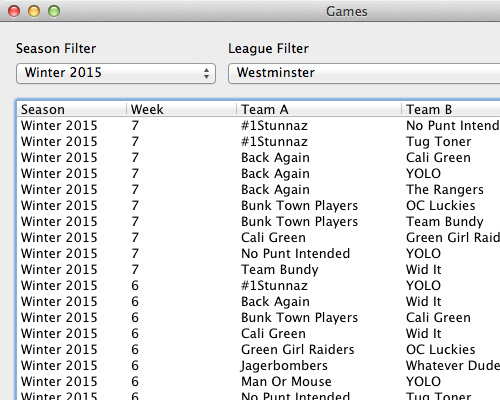This screenshot has height=400, width=500.
Task: Click the green zoom window button
Action: (54, 11)
